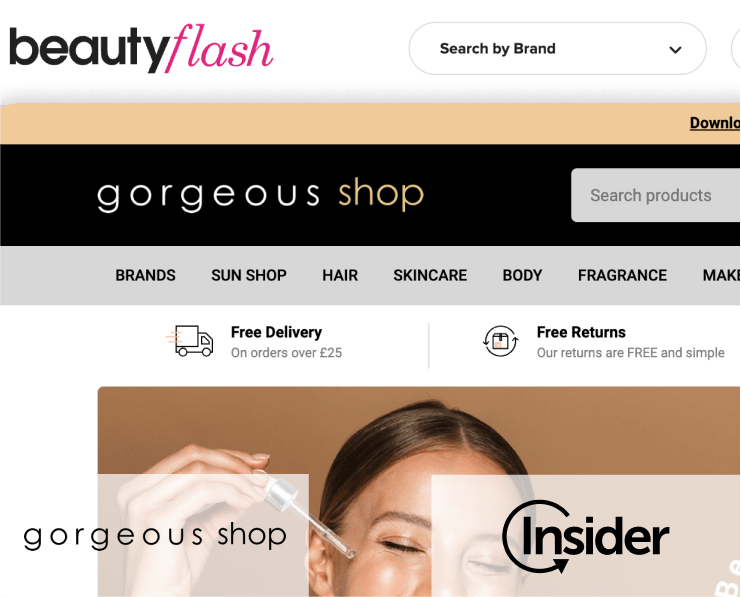Image resolution: width=741 pixels, height=597 pixels.
Task: Click the delivery truck icon
Action: 190,340
